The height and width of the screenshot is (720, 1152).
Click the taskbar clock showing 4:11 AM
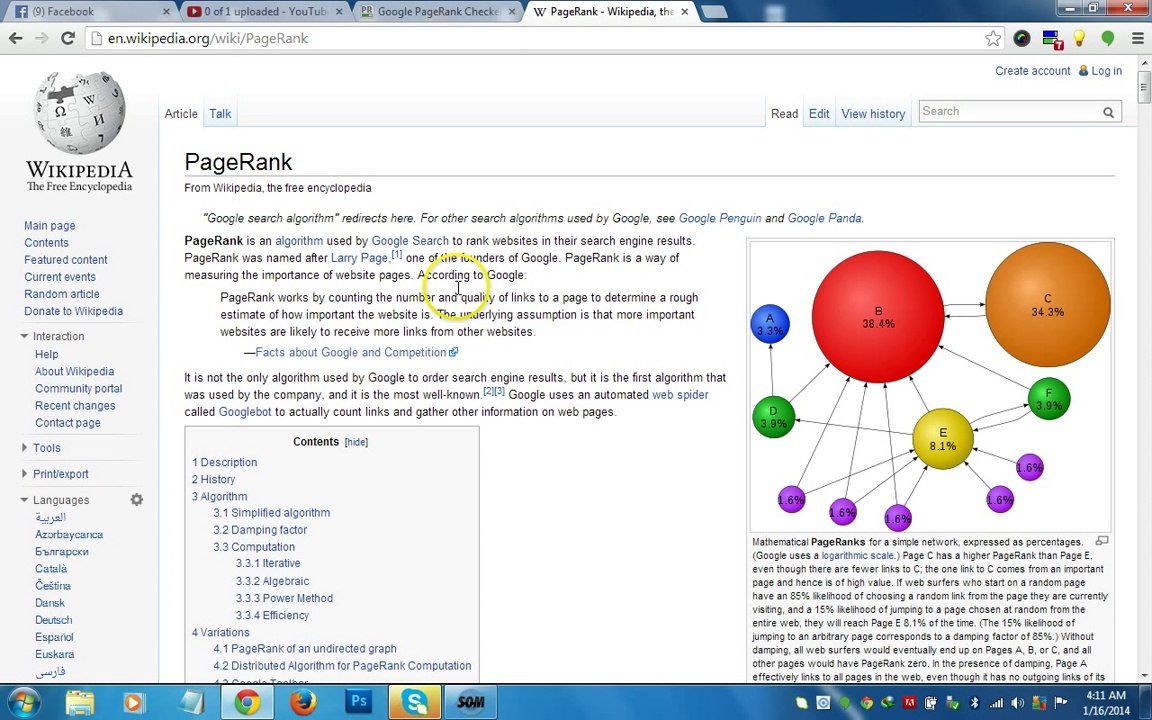[1105, 702]
